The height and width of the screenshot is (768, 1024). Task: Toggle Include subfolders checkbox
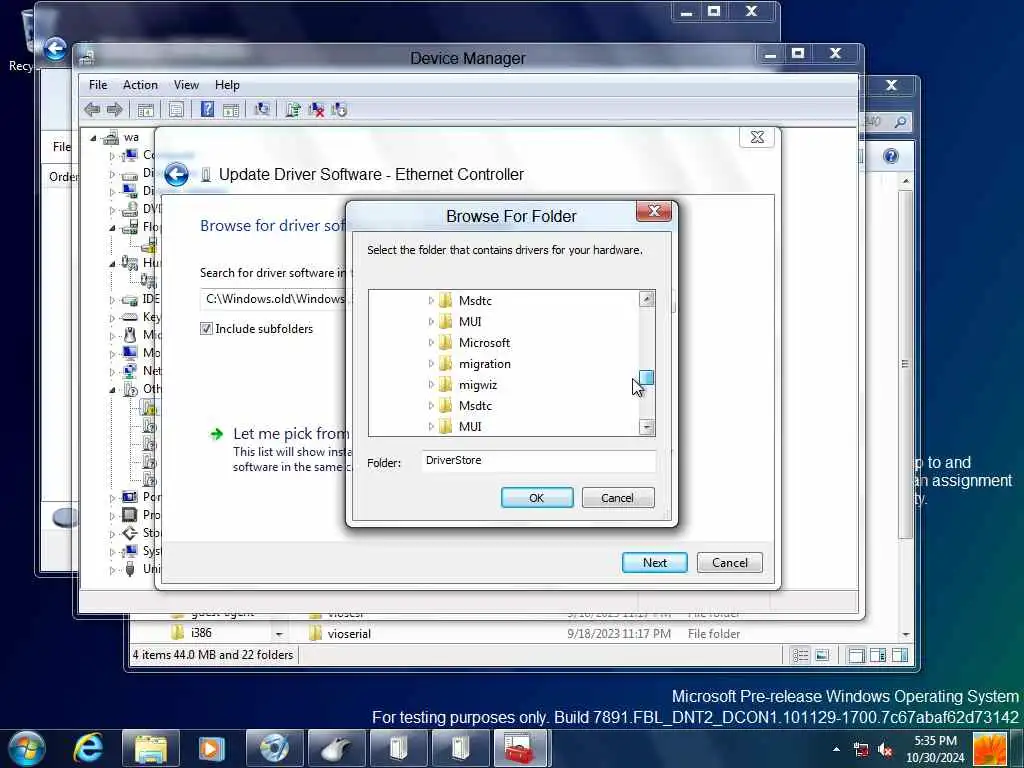click(x=206, y=328)
